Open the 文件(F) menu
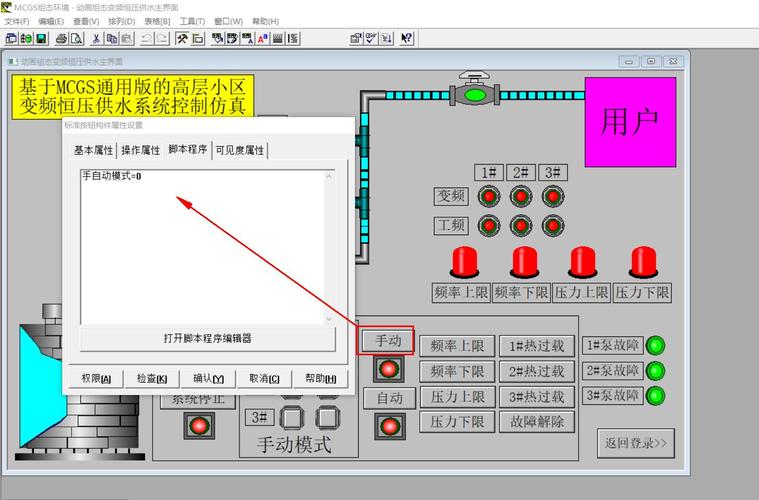759x500 pixels. [x=17, y=21]
